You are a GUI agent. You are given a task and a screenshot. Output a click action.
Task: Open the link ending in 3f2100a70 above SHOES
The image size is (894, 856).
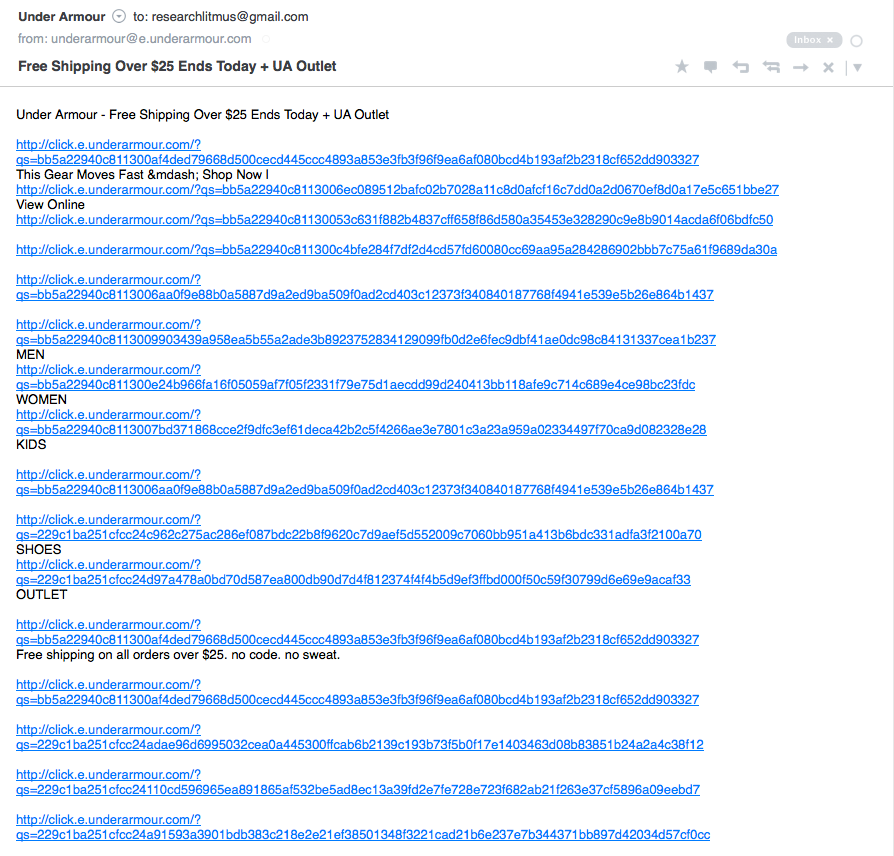coord(359,527)
